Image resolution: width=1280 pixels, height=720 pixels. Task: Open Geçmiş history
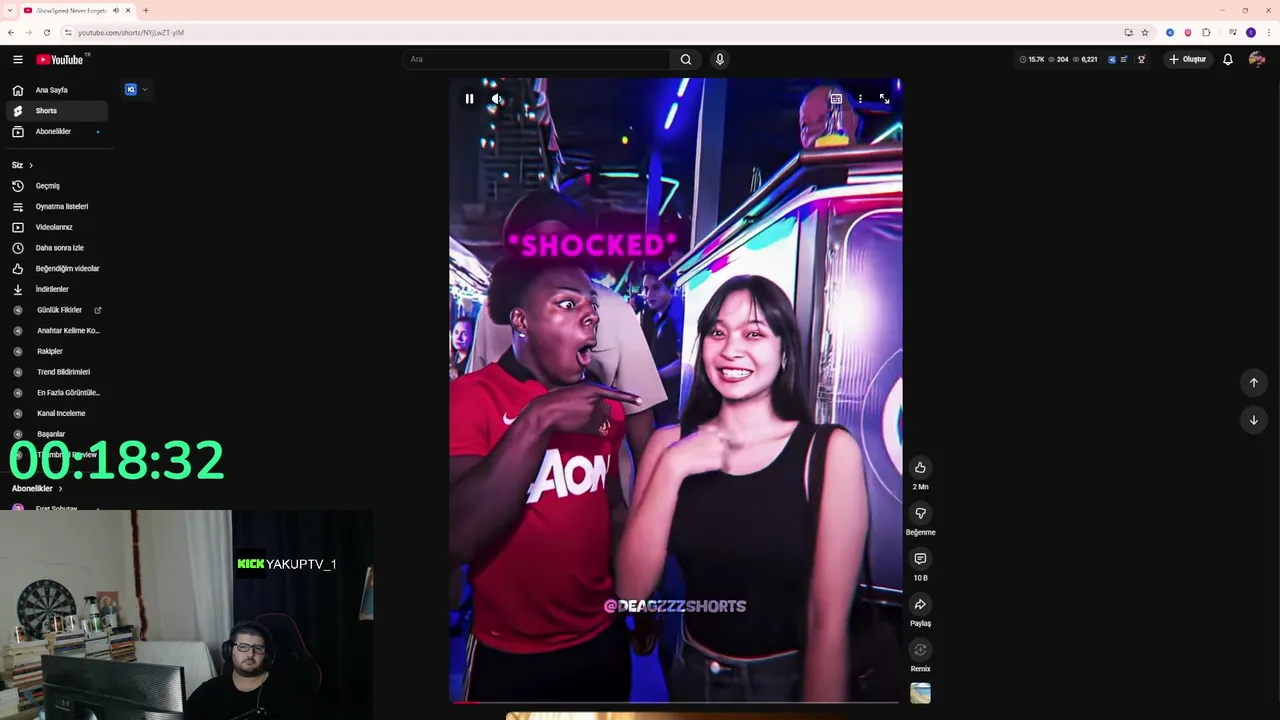coord(56,186)
